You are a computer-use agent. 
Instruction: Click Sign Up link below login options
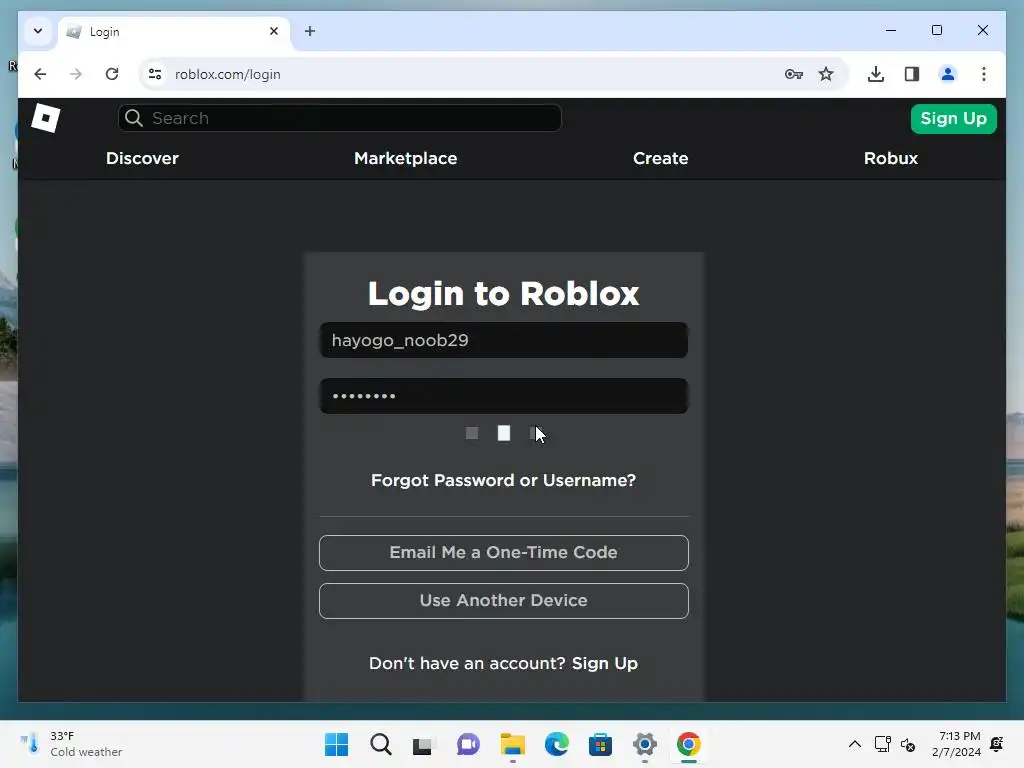605,664
